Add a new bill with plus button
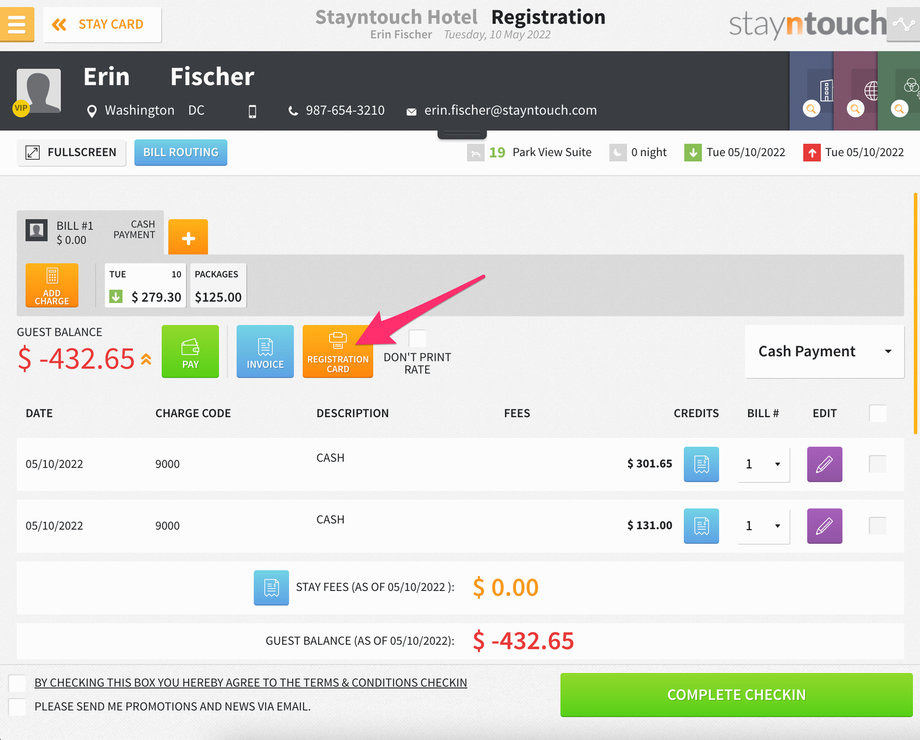This screenshot has width=920, height=740. pyautogui.click(x=188, y=237)
